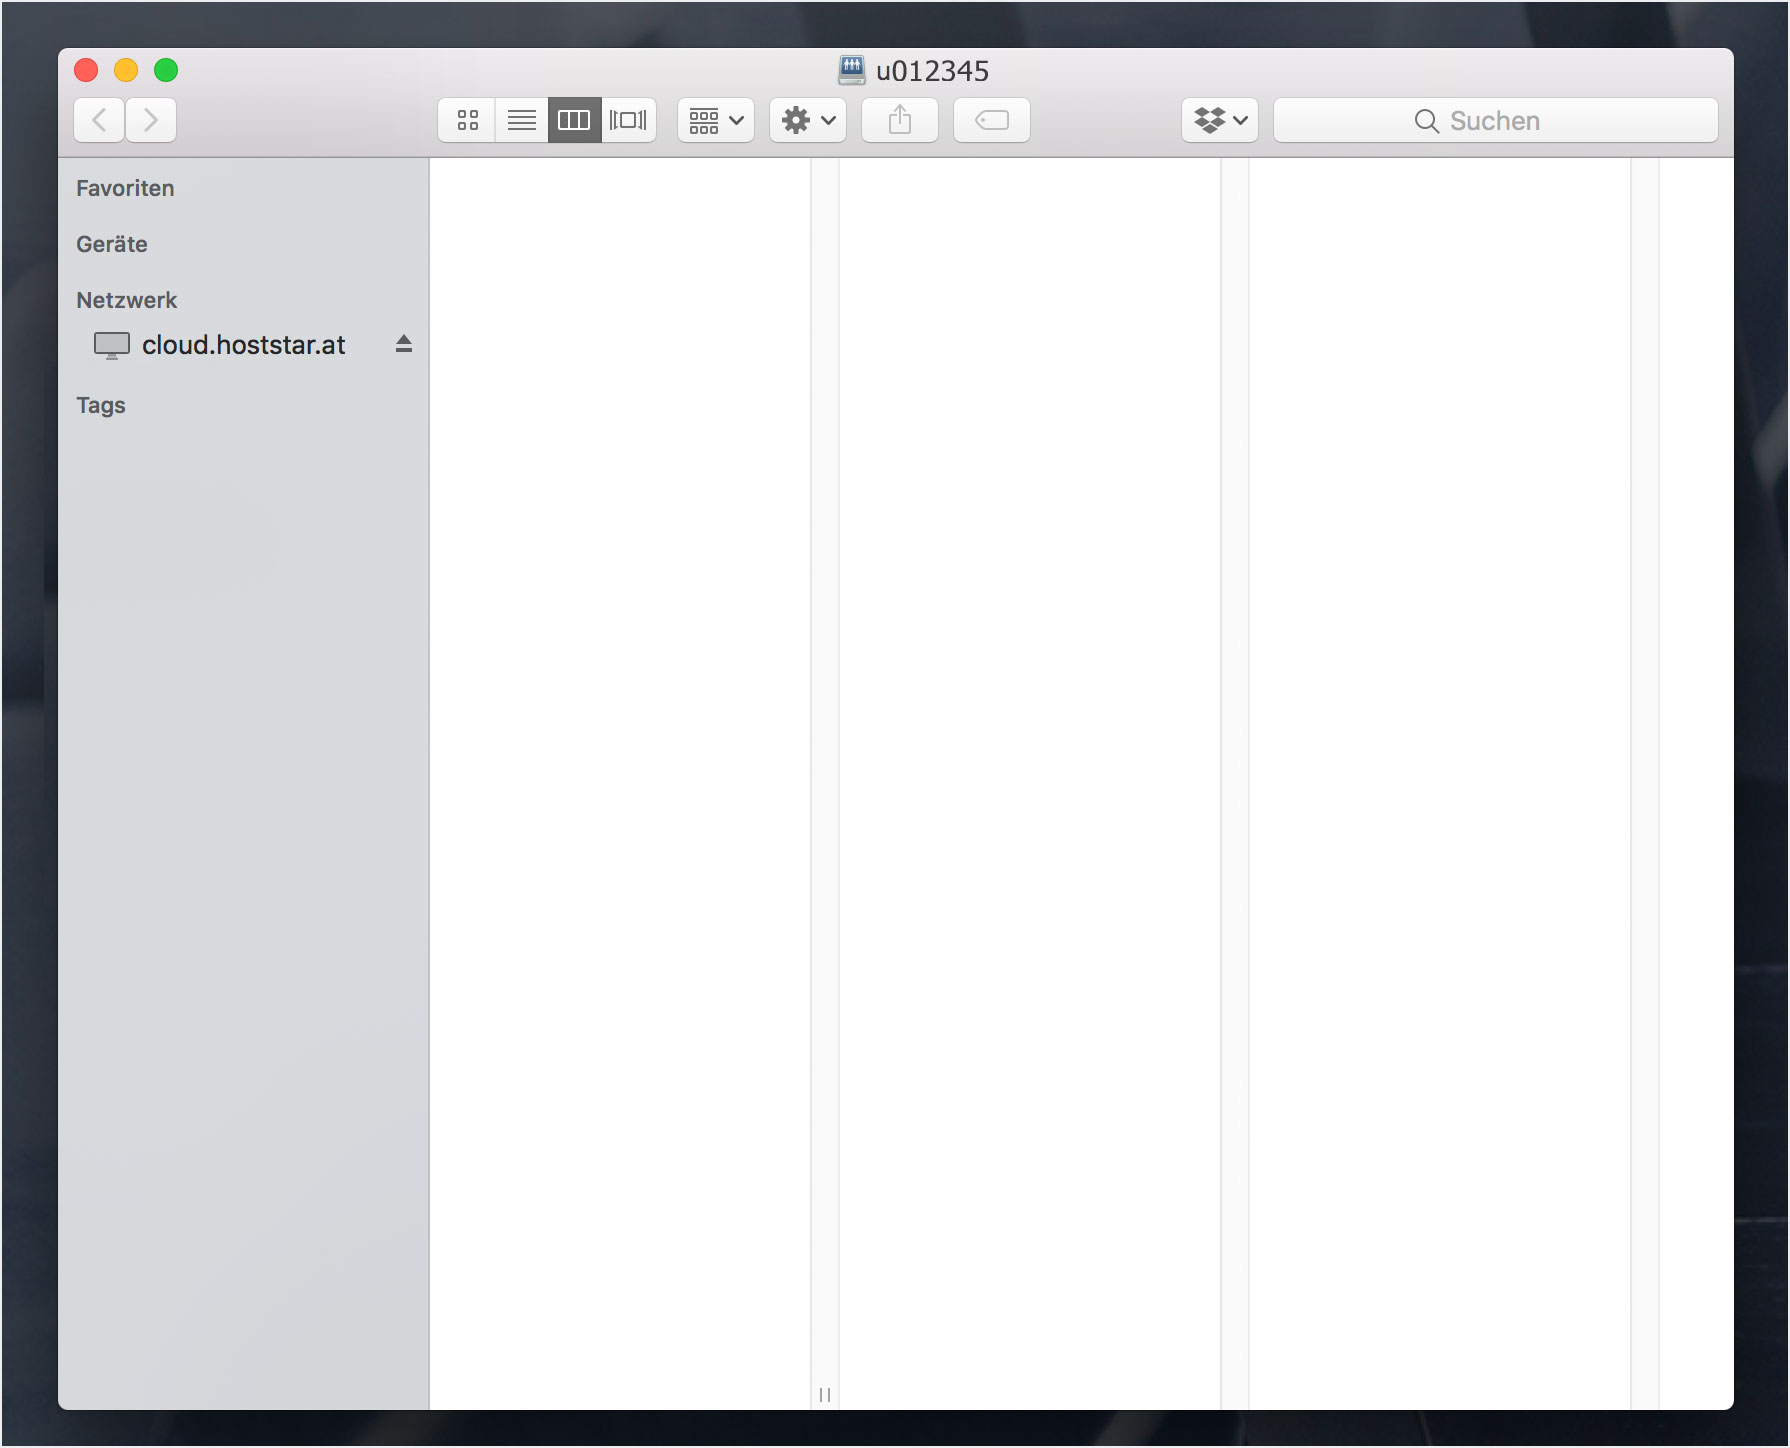Viewport: 1790px width, 1448px height.
Task: Click the edit tags button
Action: tap(991, 121)
